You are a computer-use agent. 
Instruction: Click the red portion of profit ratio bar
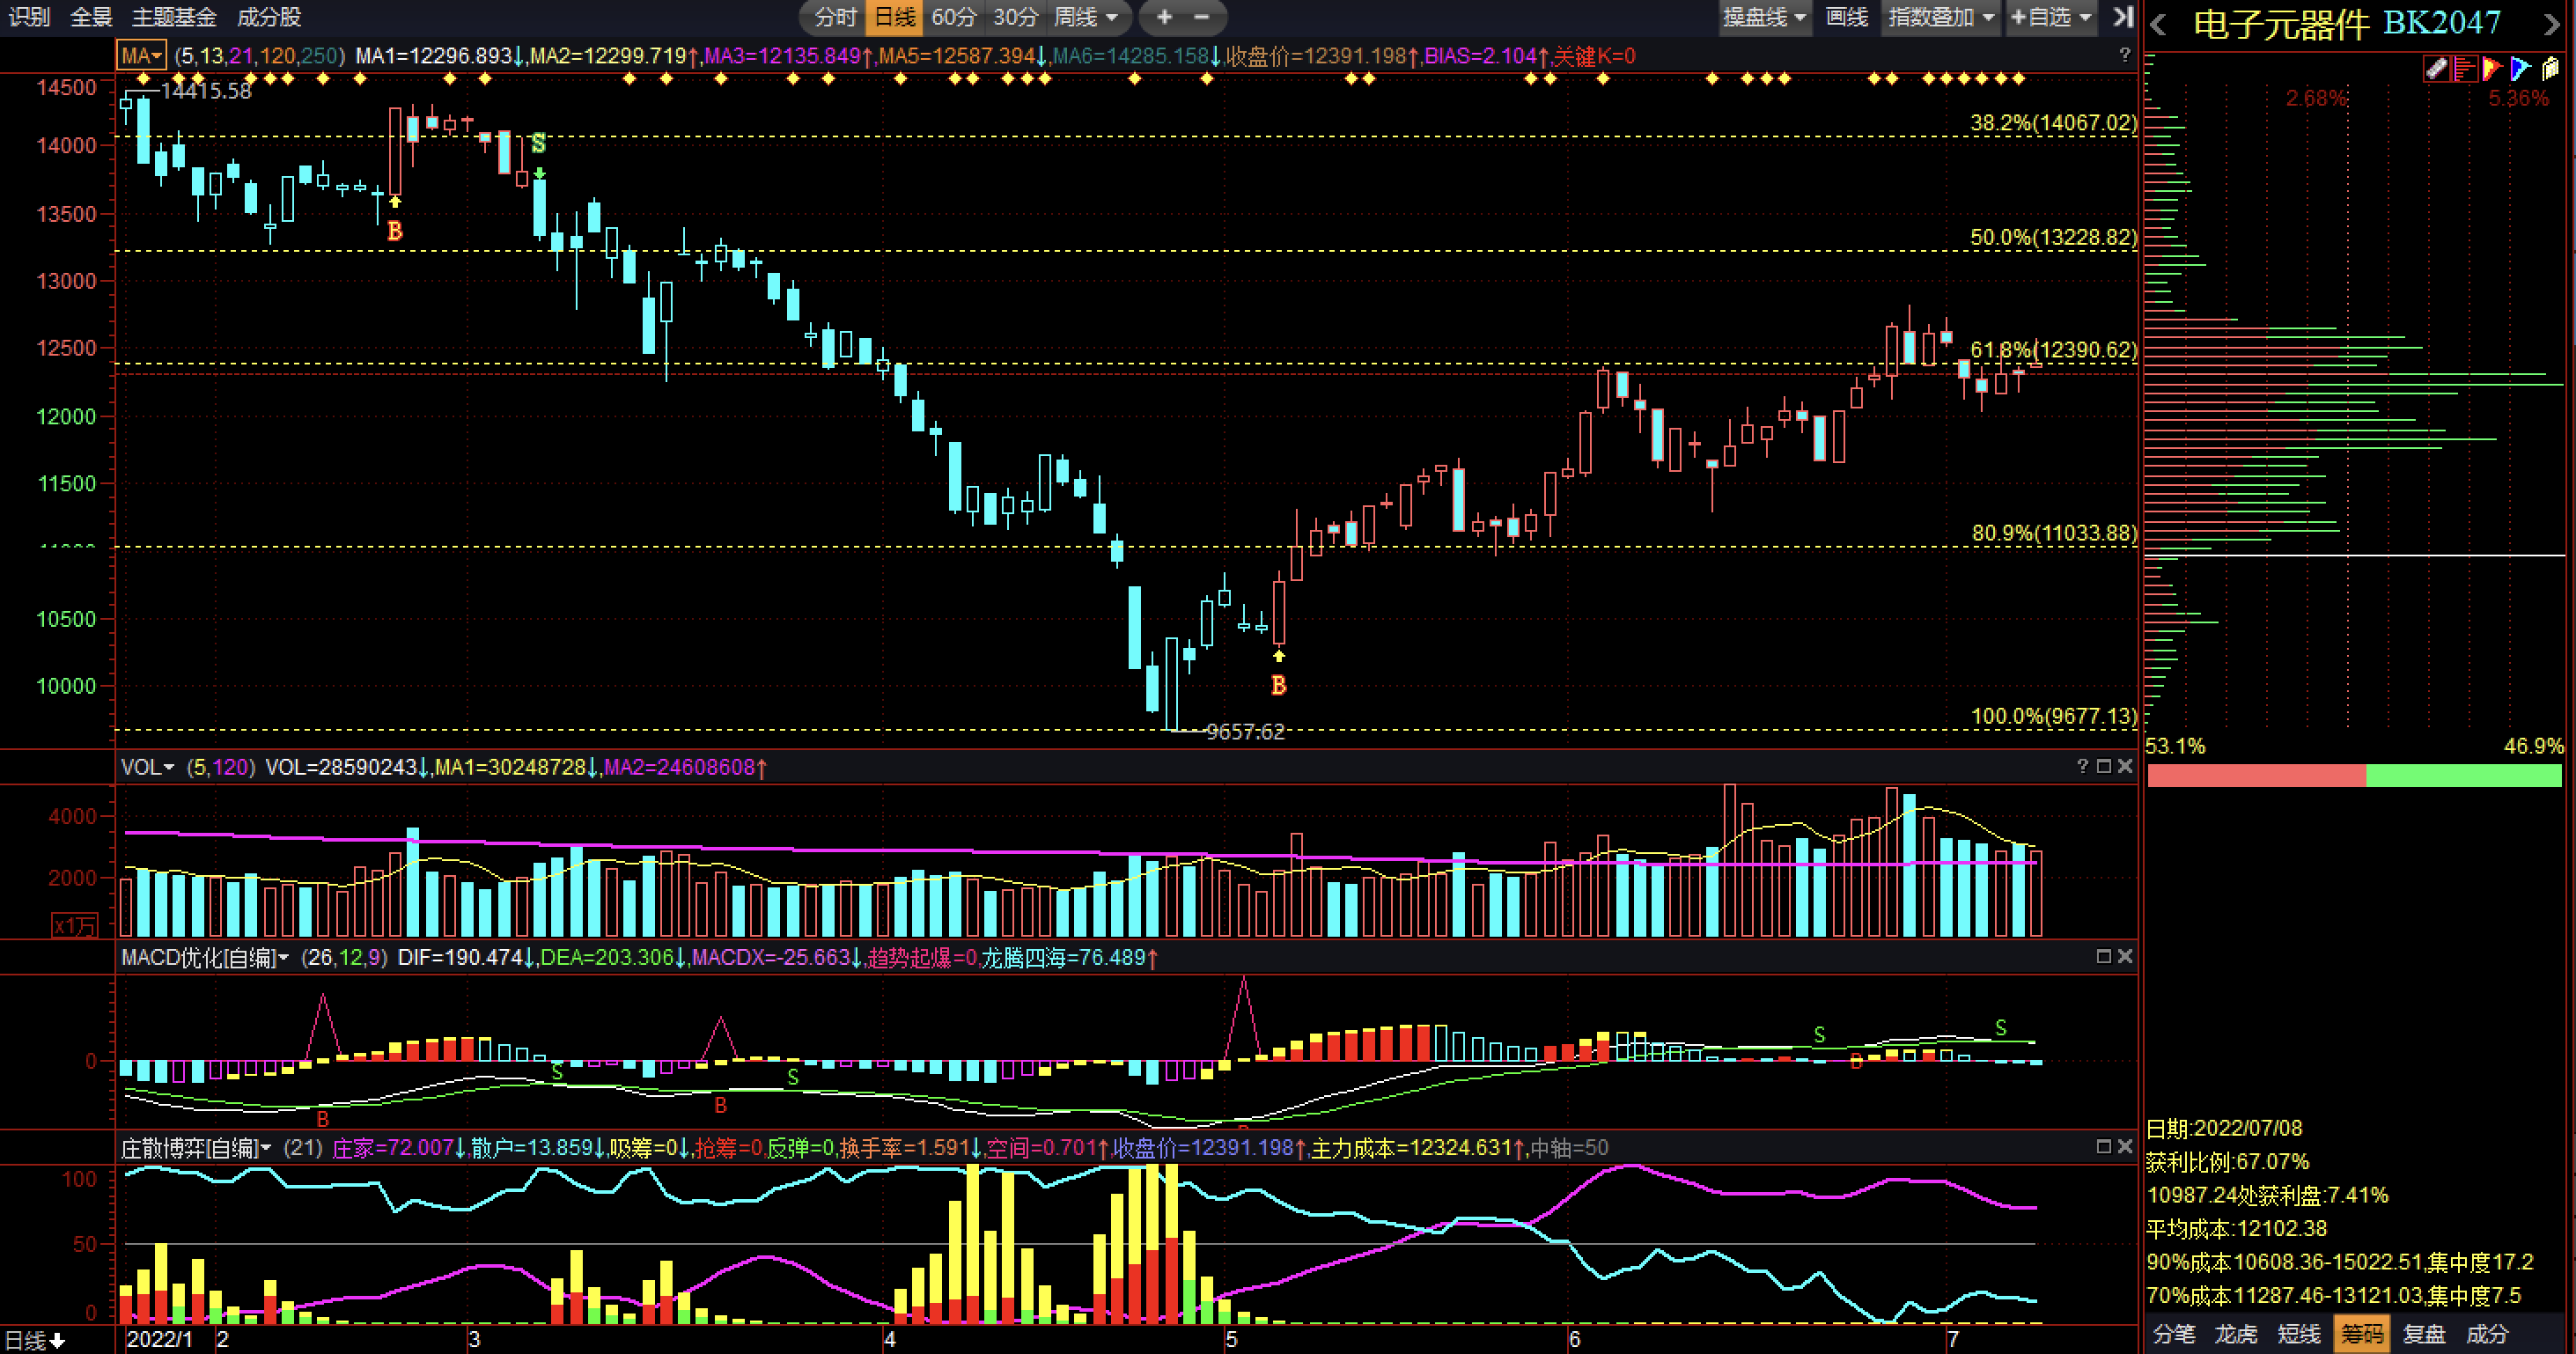(x=2256, y=775)
